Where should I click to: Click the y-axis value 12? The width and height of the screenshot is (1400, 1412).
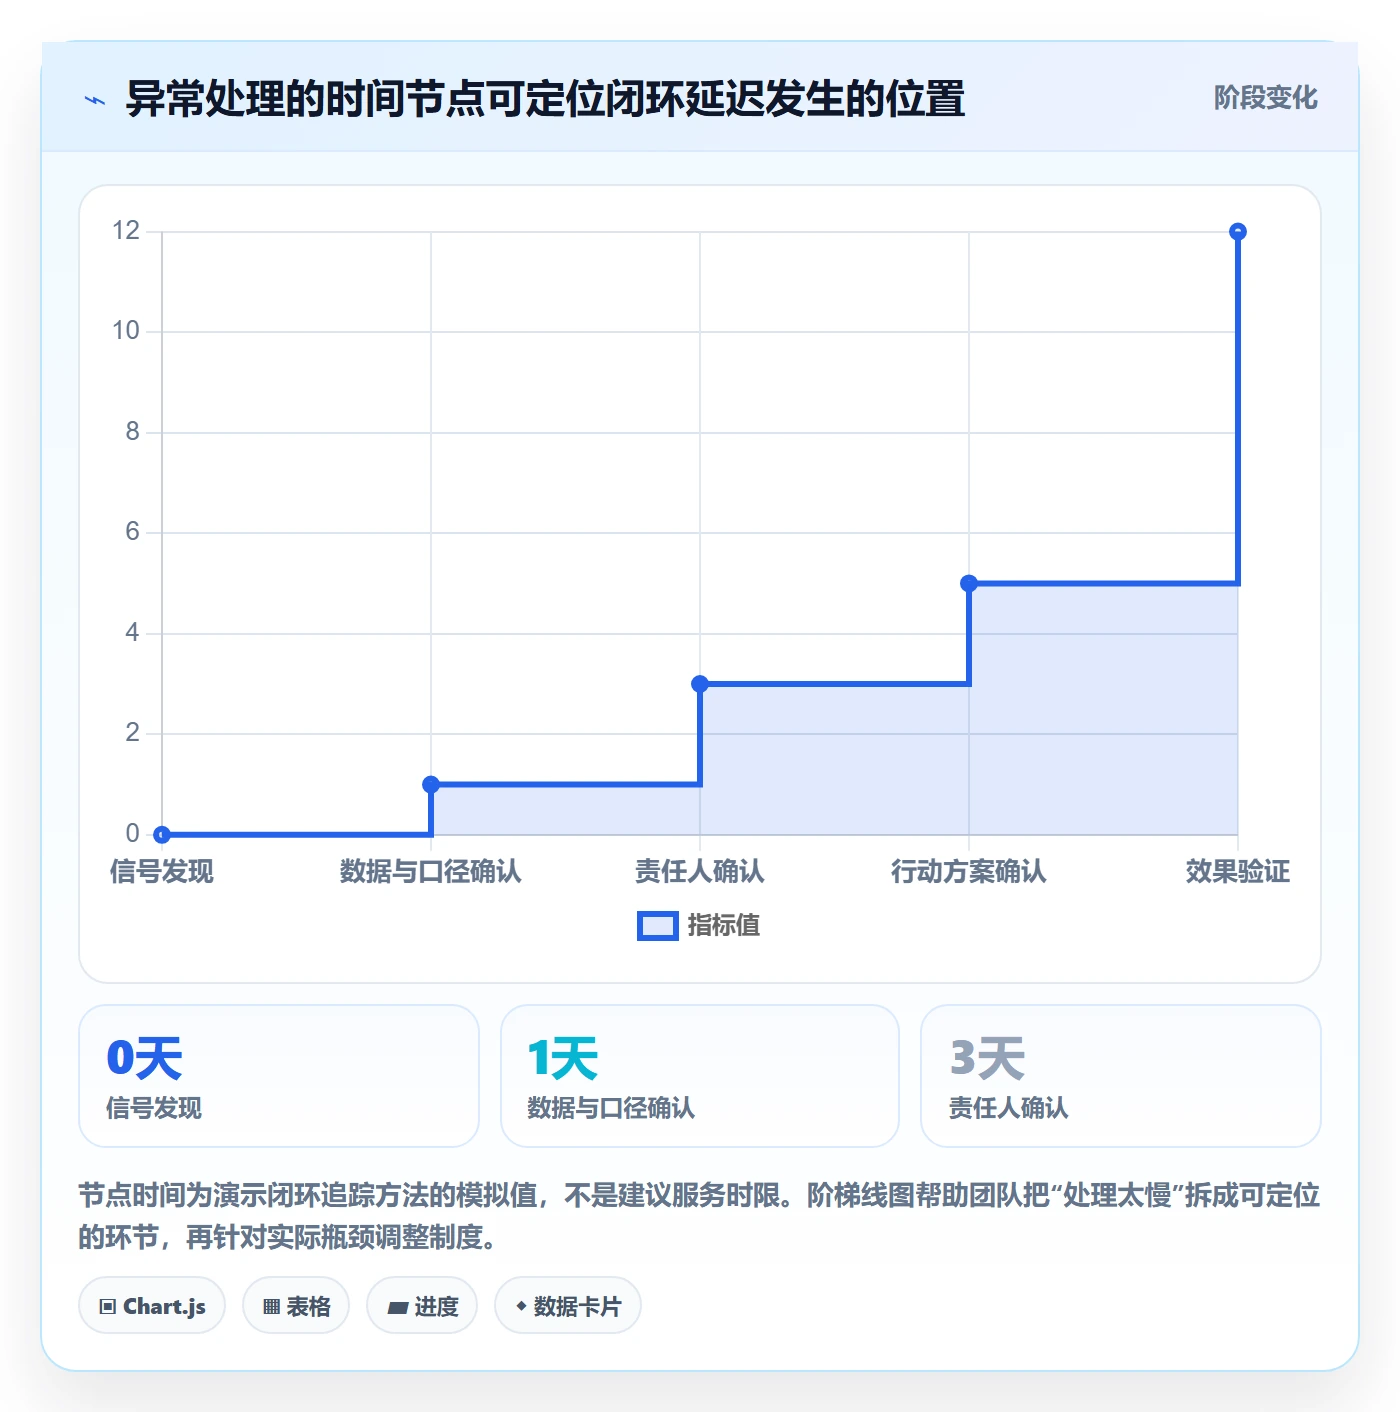click(126, 231)
